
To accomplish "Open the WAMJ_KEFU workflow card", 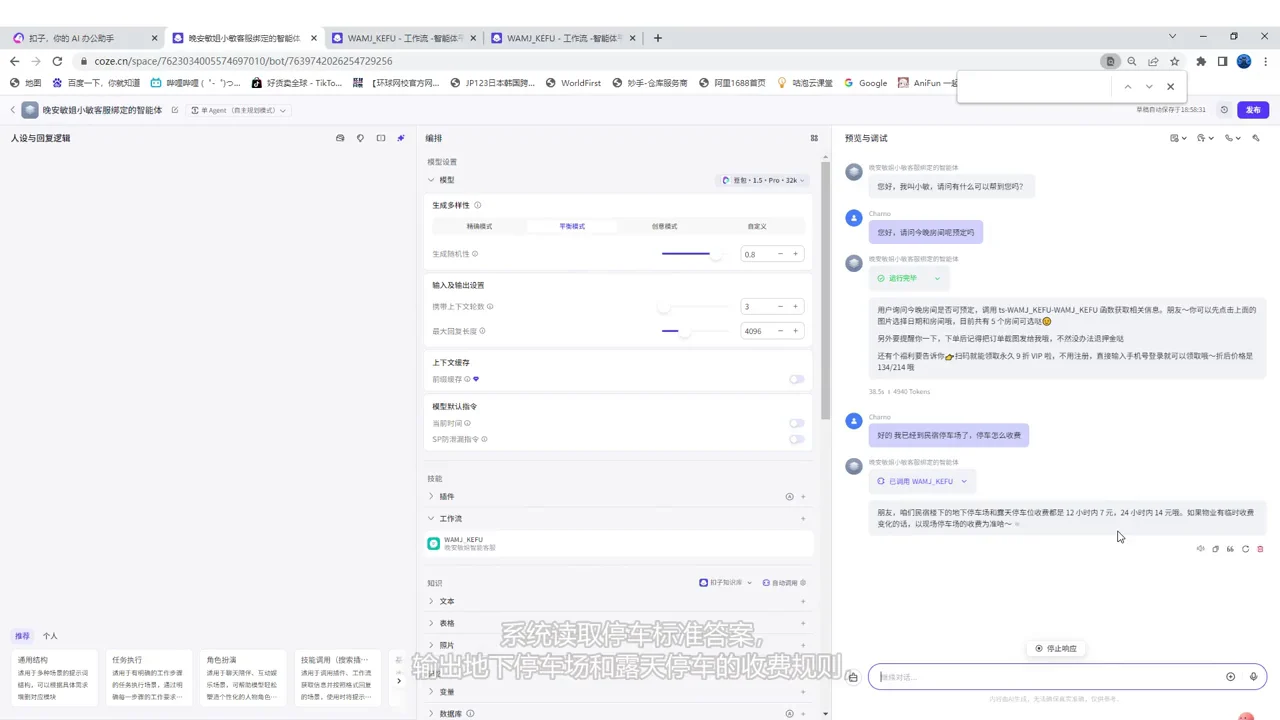I will pyautogui.click(x=619, y=543).
